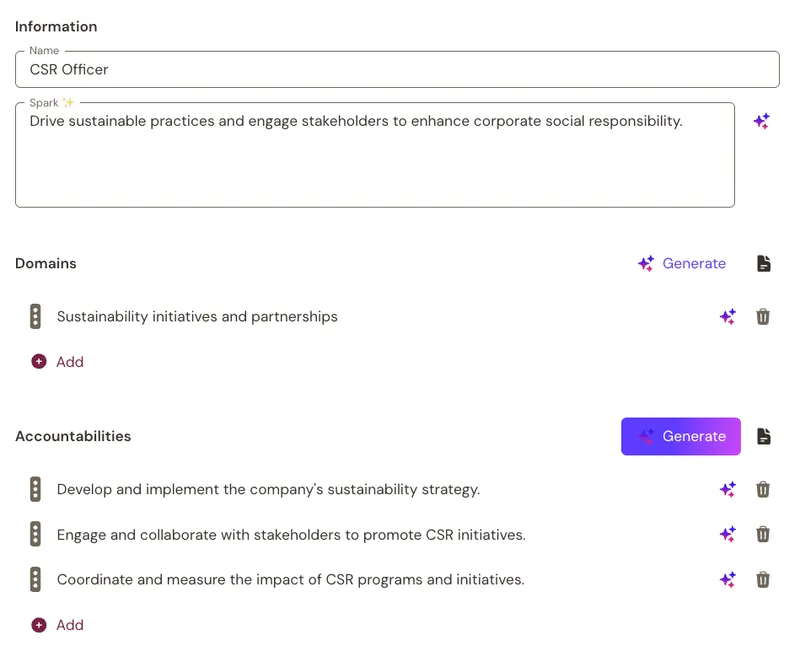Grab the drag handle of Sustainability initiatives domain

pyautogui.click(x=35, y=317)
